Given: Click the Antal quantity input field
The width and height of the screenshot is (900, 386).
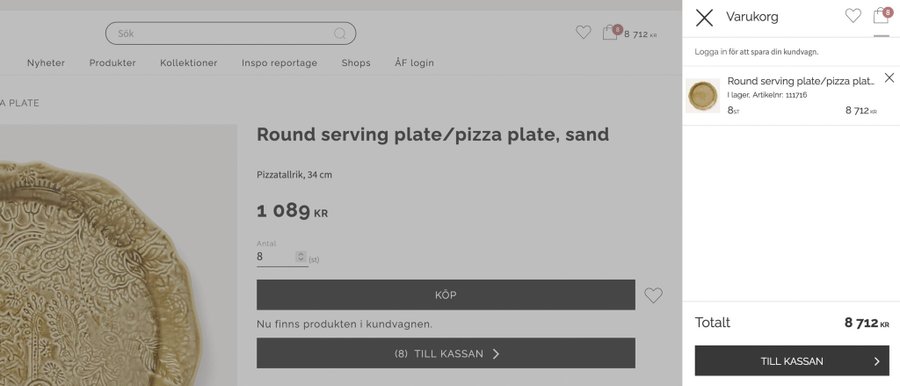Looking at the screenshot, I should point(276,257).
